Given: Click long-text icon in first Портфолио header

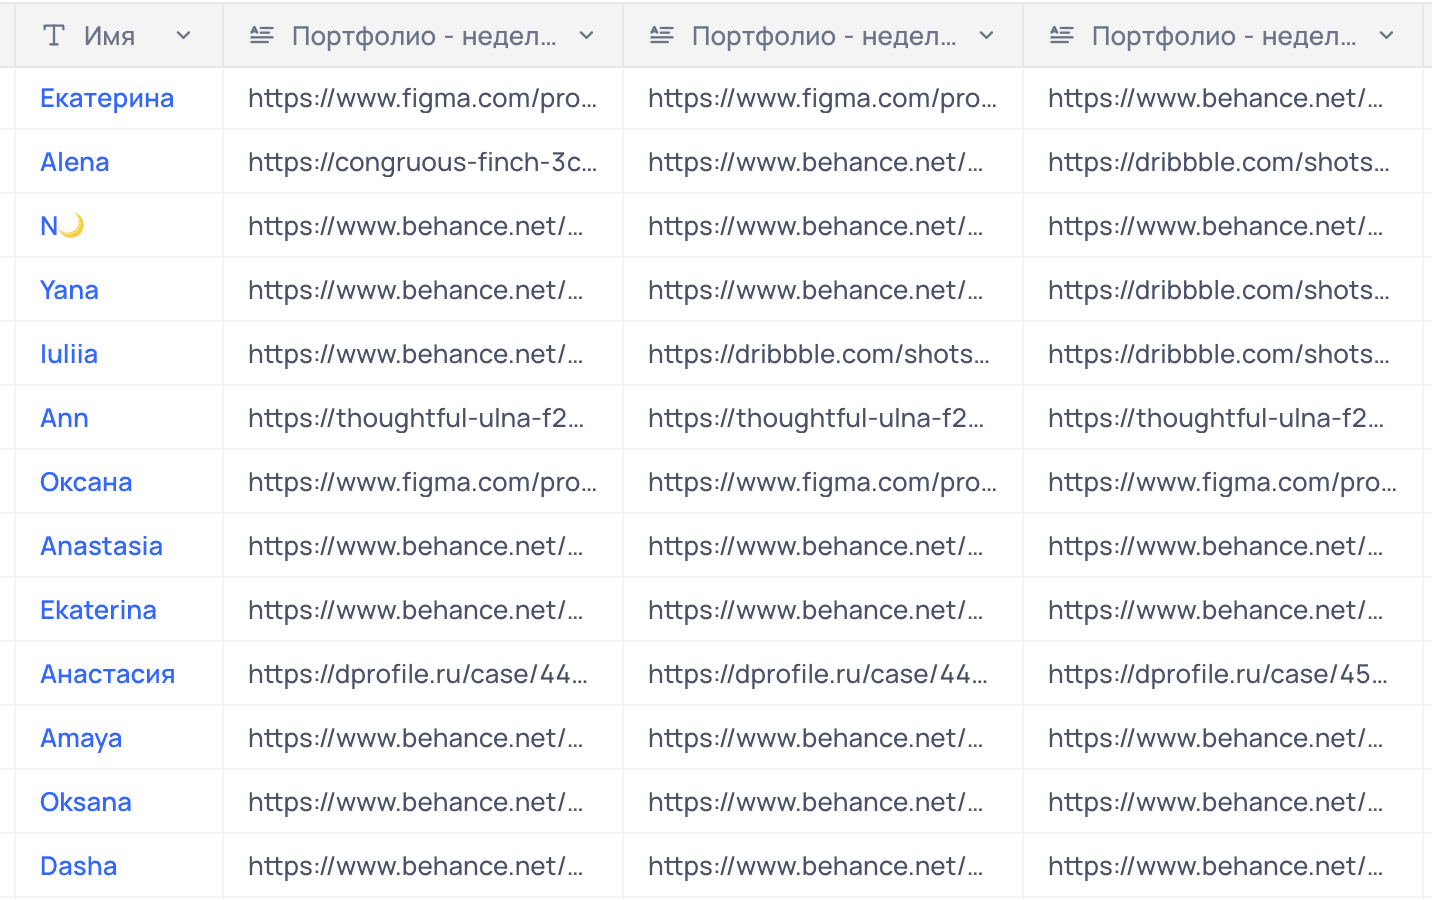Looking at the screenshot, I should tap(261, 36).
